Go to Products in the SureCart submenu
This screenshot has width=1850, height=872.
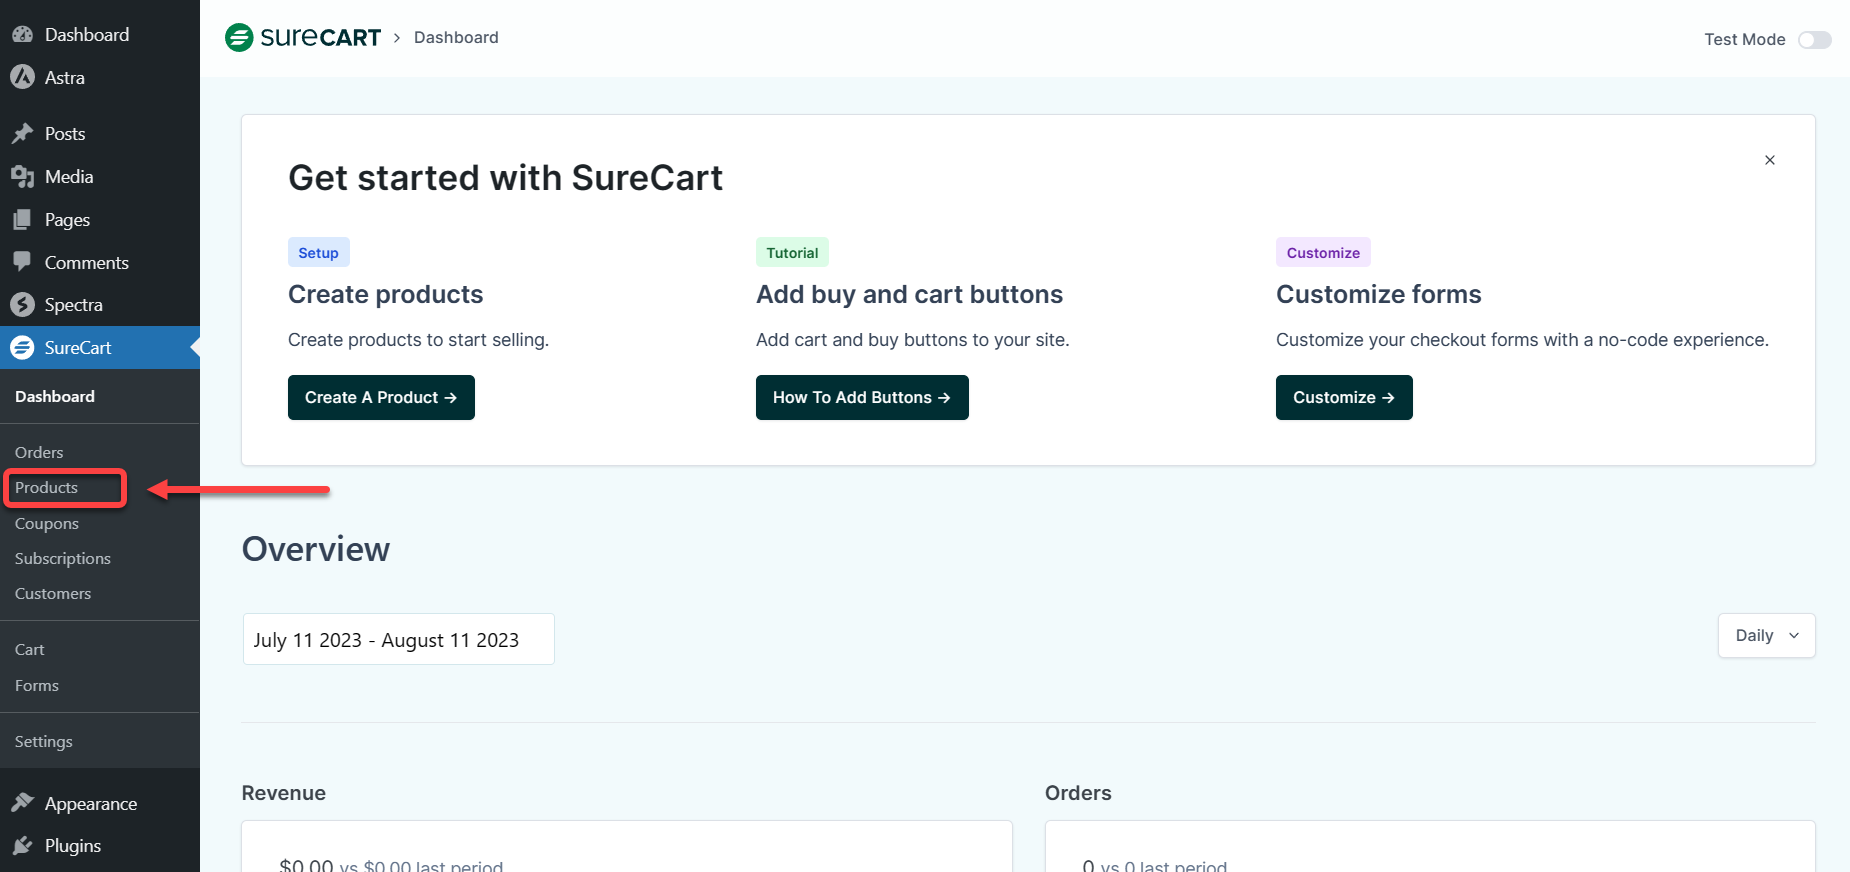46,487
